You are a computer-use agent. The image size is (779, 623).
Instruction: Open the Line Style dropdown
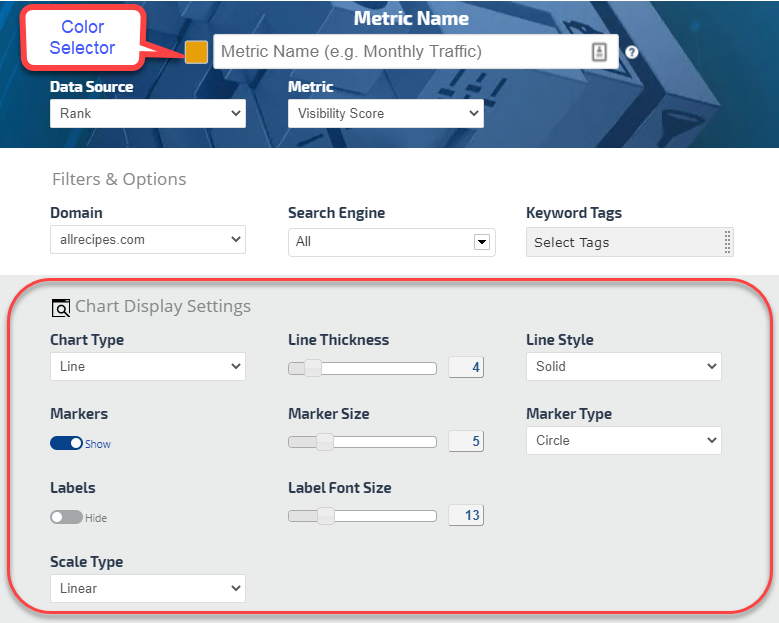[623, 367]
